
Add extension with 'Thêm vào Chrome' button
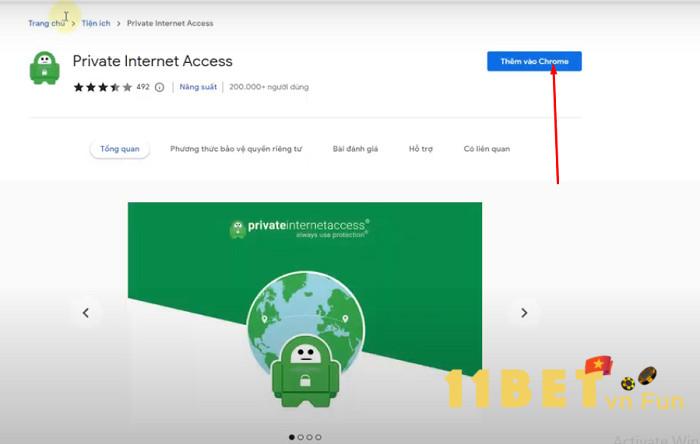(534, 61)
